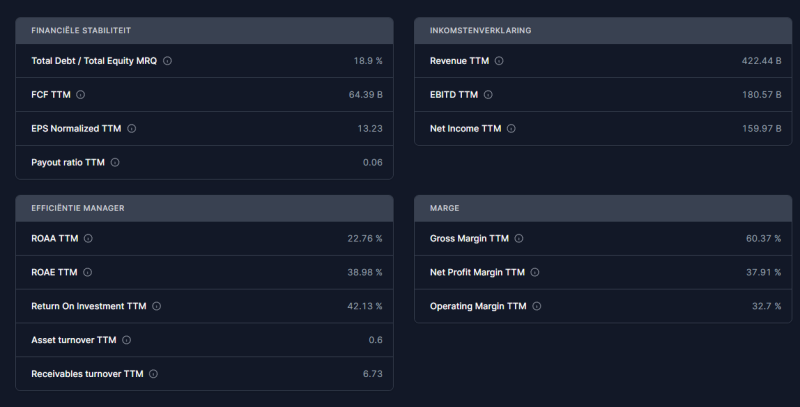This screenshot has width=800, height=407.
Task: Open Return On Investment TTM info icon
Action: click(157, 306)
